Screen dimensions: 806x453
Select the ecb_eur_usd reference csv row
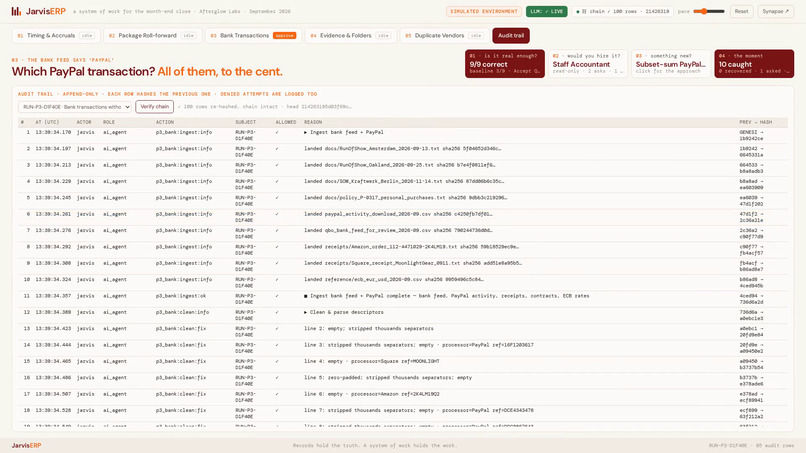403,282
